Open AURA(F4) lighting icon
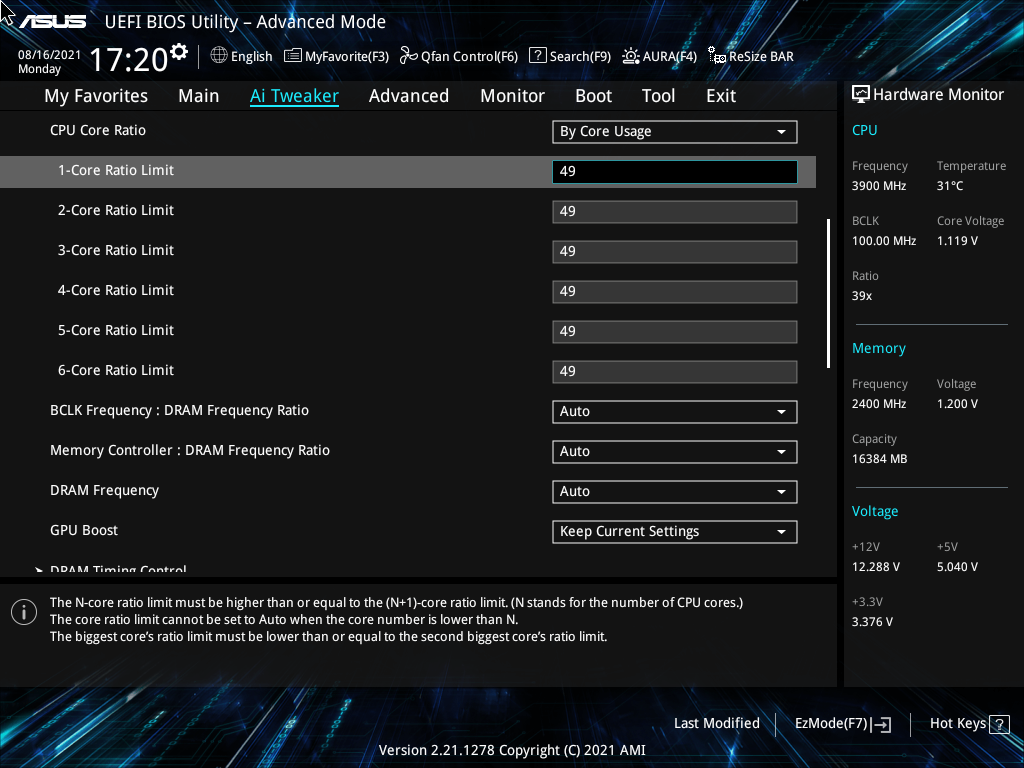 (631, 56)
